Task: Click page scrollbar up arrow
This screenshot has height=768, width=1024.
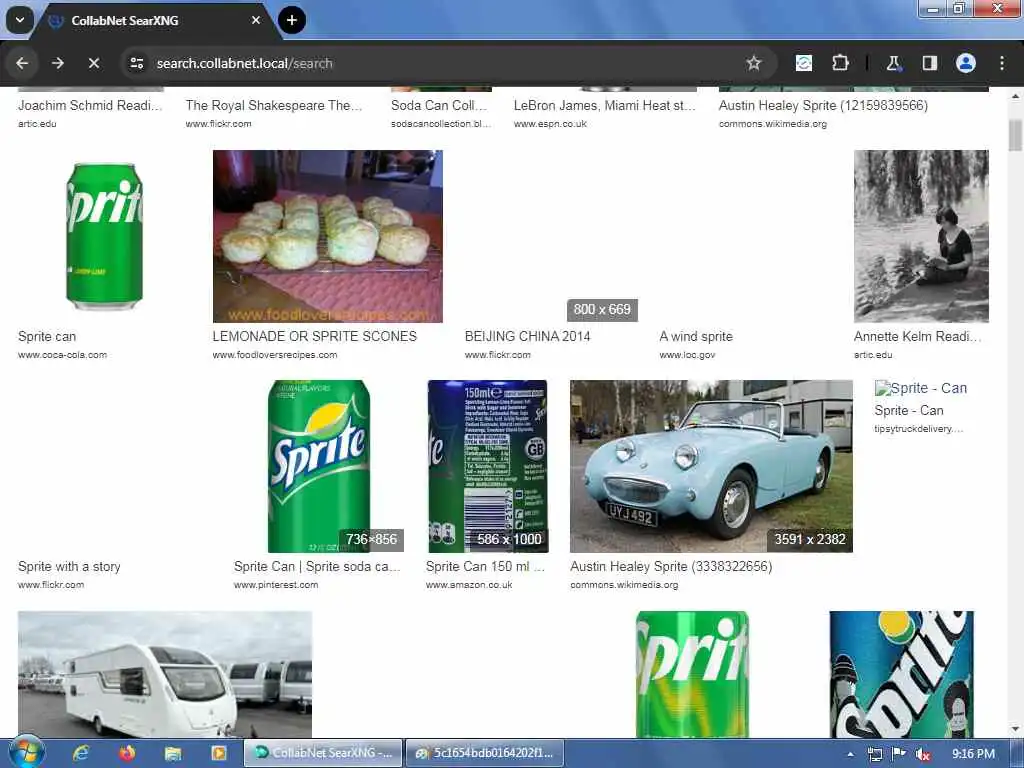Action: (1015, 96)
